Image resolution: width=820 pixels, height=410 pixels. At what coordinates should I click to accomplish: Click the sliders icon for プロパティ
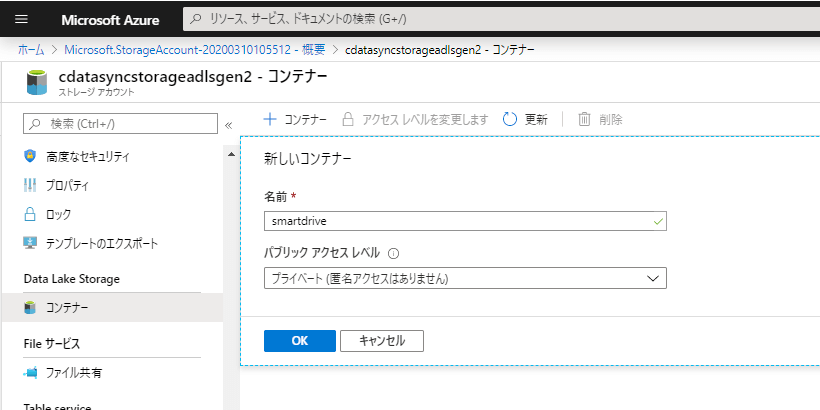30,185
